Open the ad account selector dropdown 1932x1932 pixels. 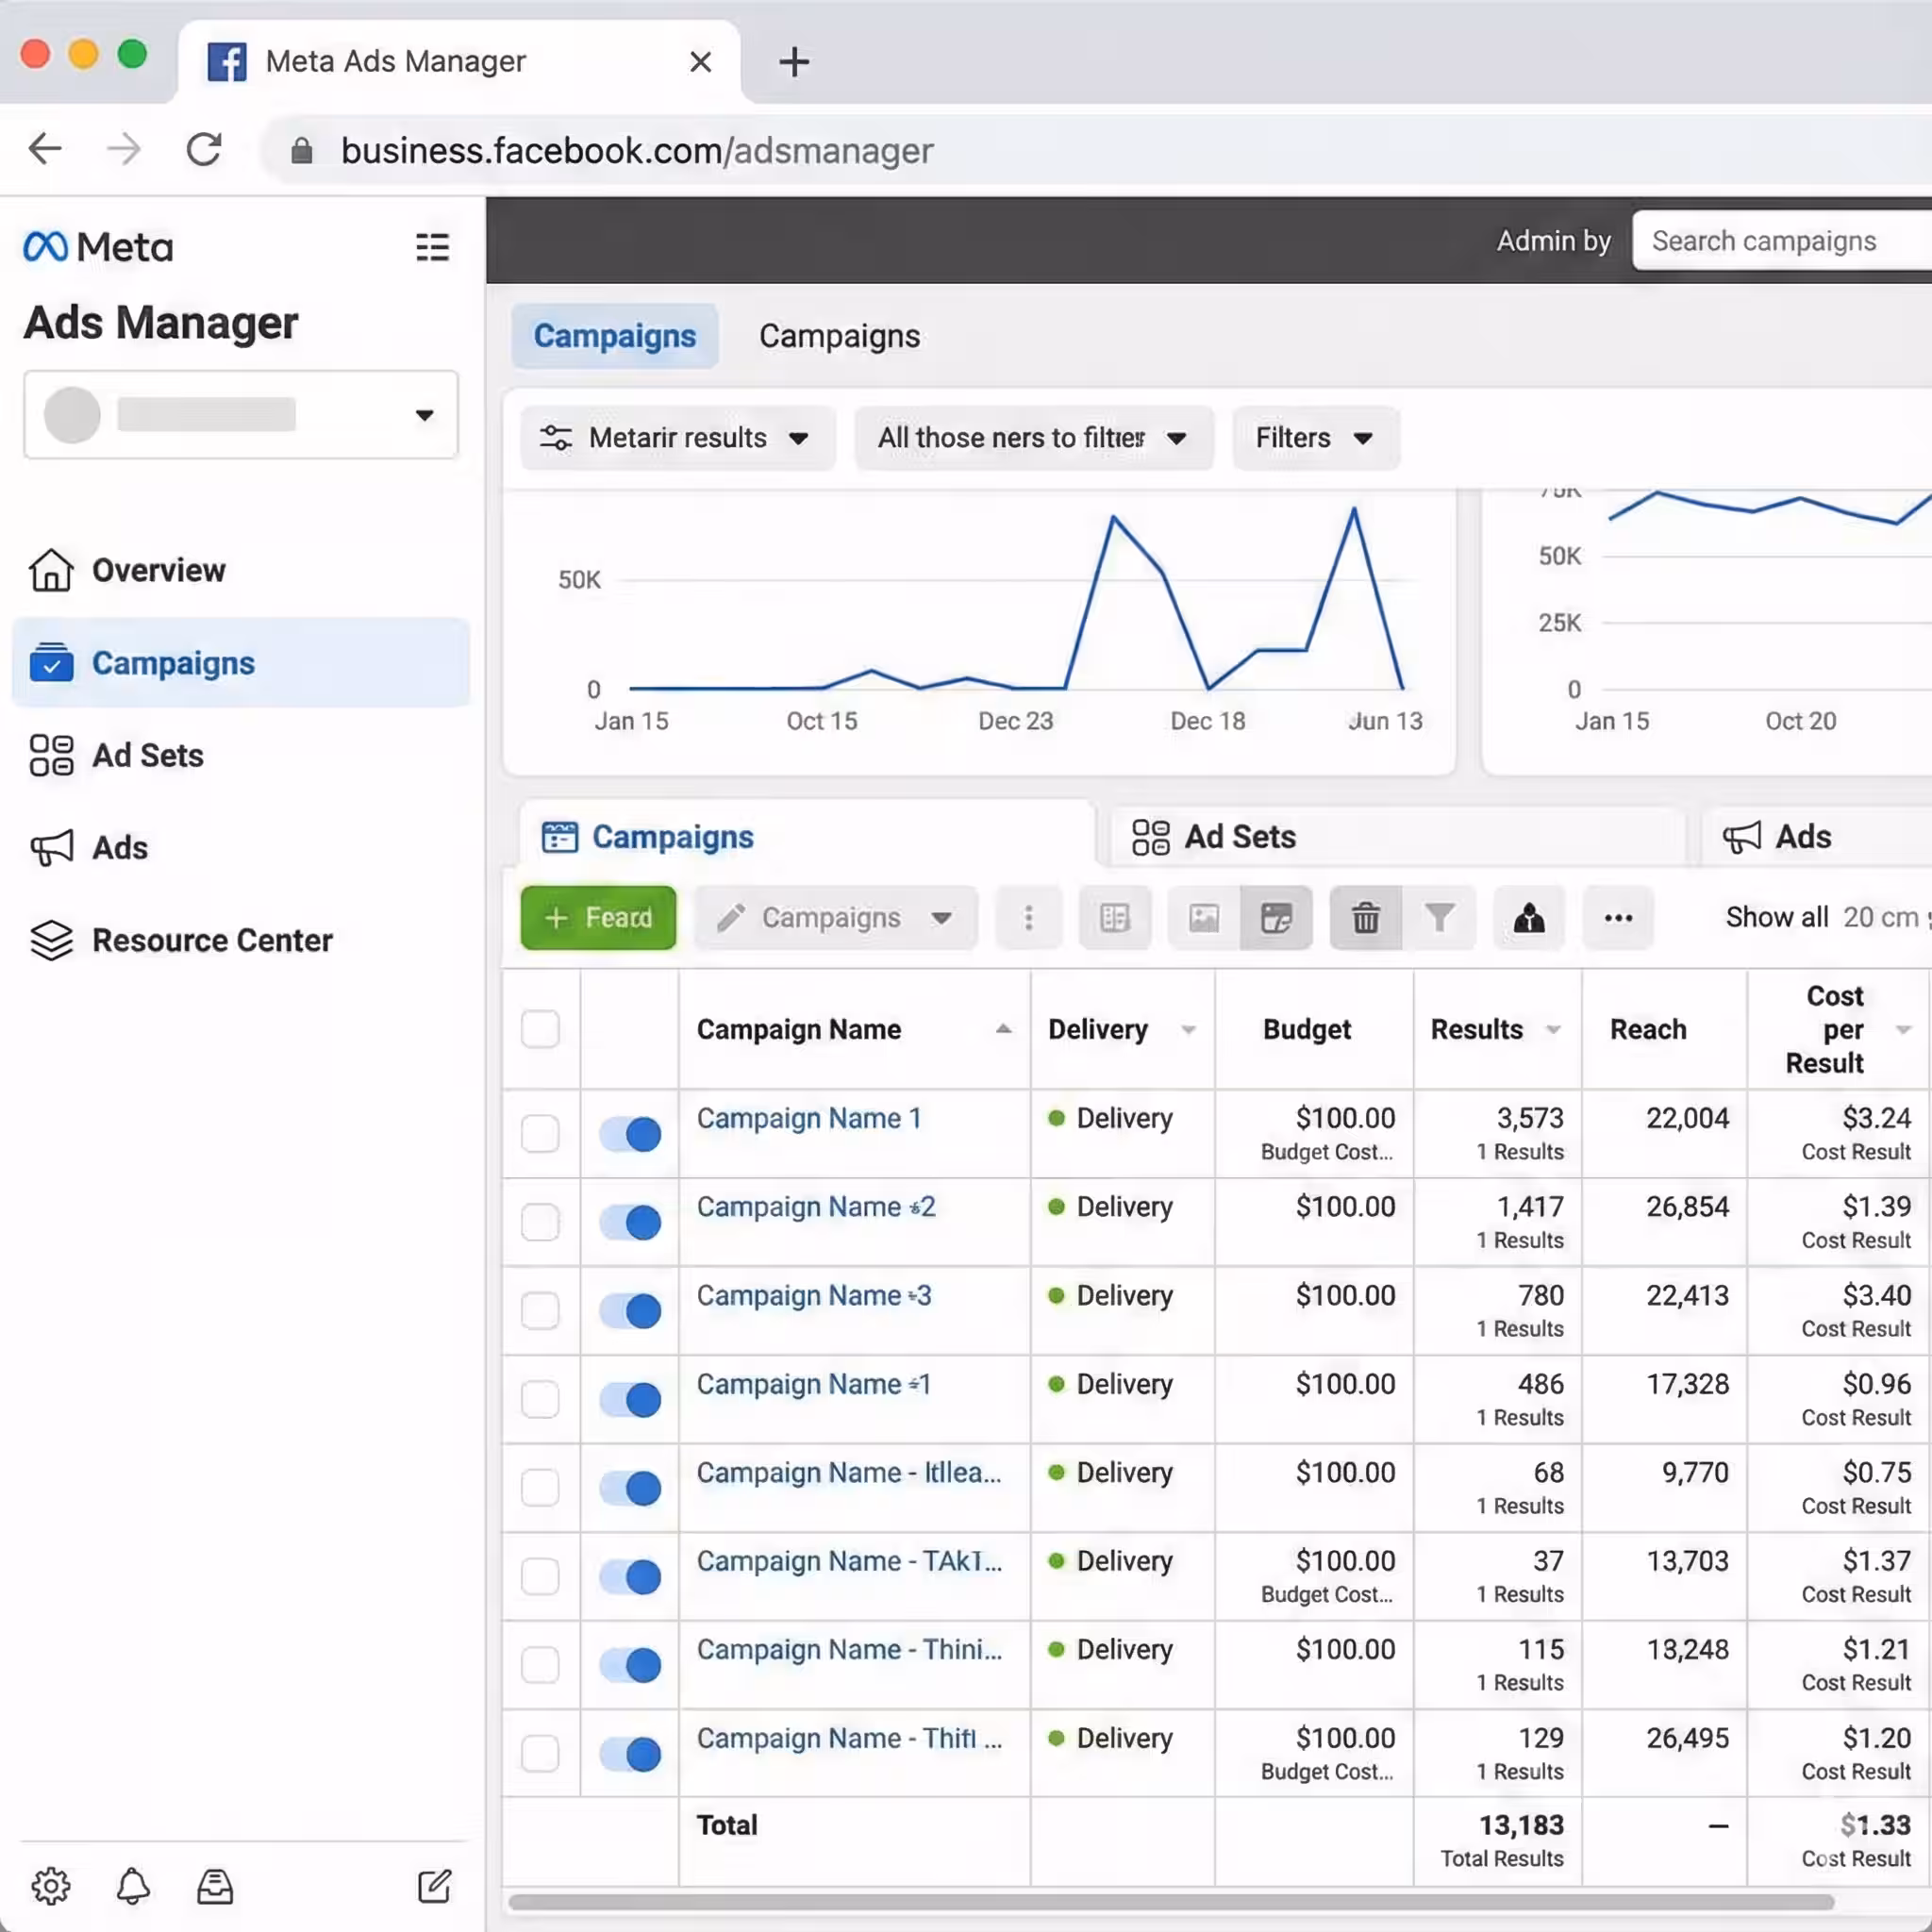(240, 415)
